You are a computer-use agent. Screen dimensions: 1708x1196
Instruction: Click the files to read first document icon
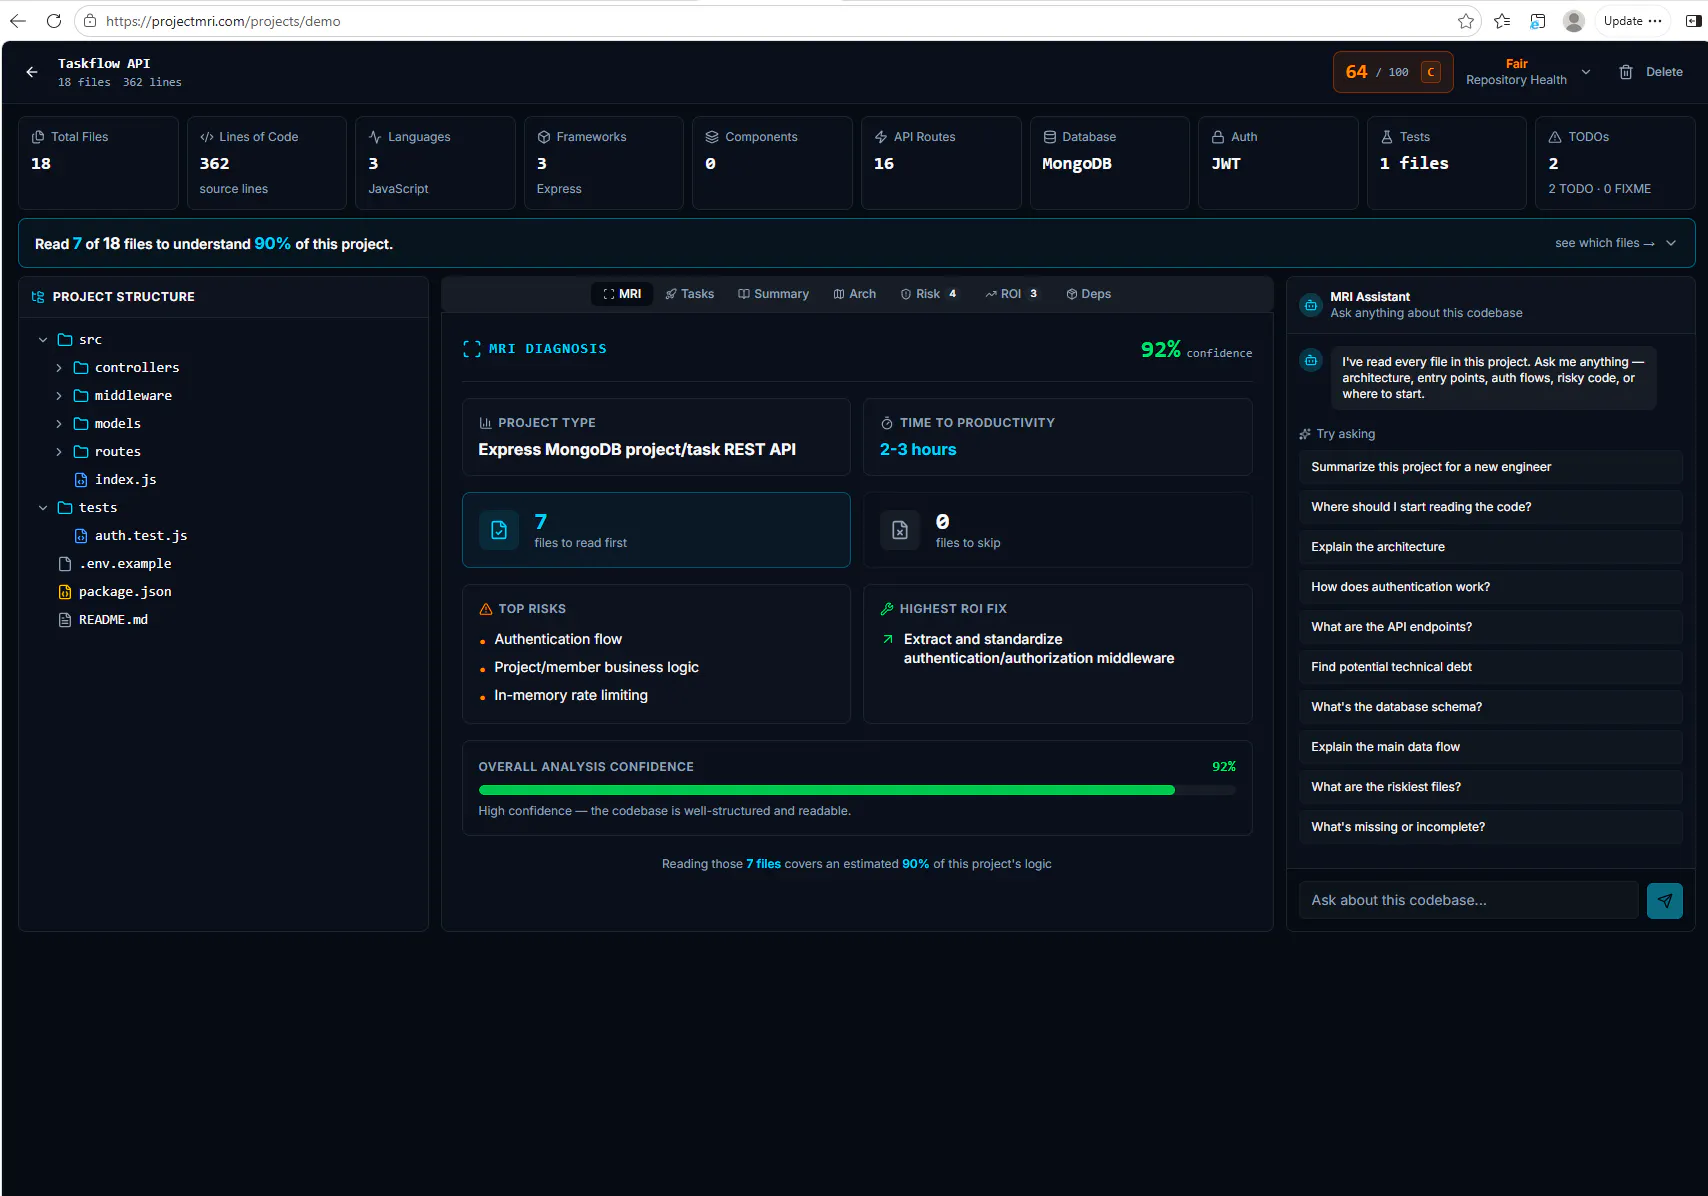click(x=499, y=530)
